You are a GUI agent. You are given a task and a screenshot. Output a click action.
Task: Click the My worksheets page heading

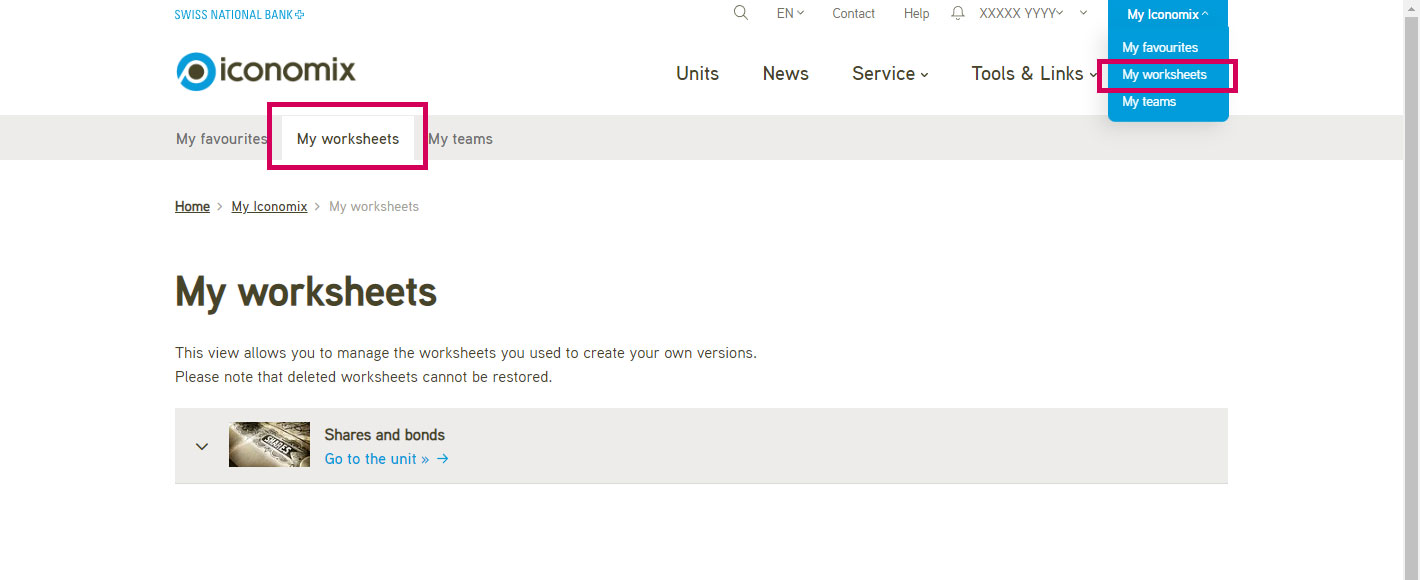pyautogui.click(x=306, y=292)
